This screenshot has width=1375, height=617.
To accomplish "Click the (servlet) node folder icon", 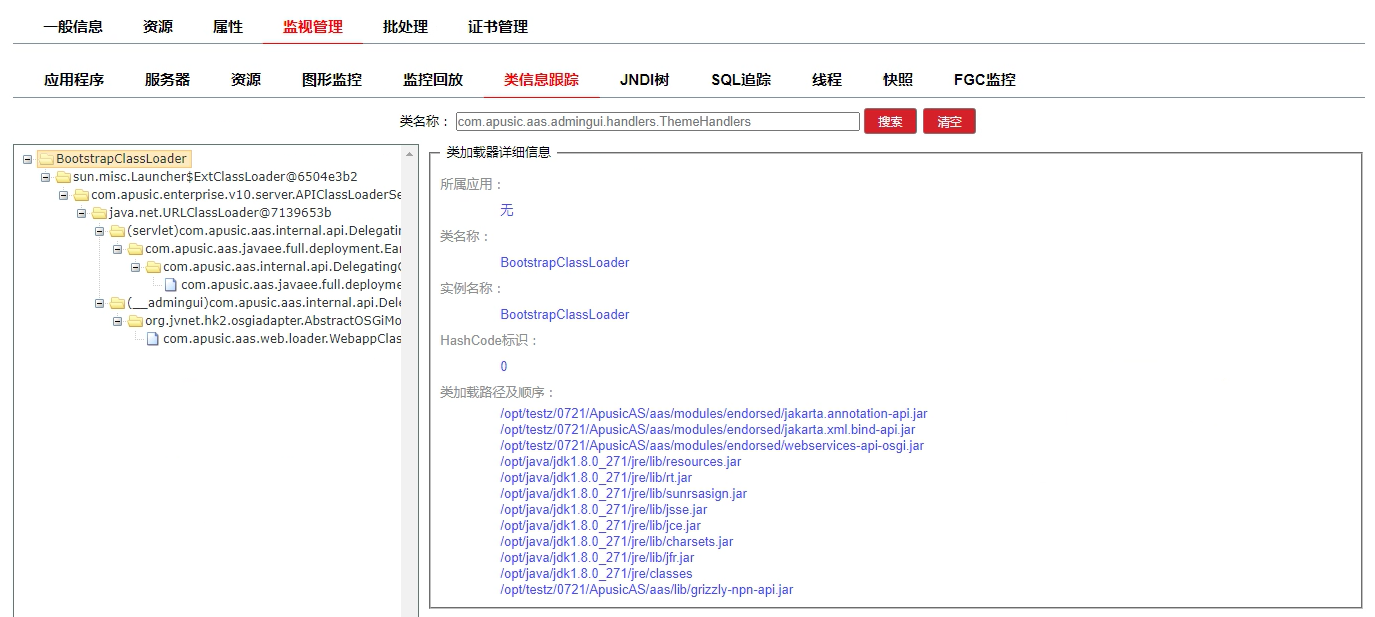I will 117,231.
